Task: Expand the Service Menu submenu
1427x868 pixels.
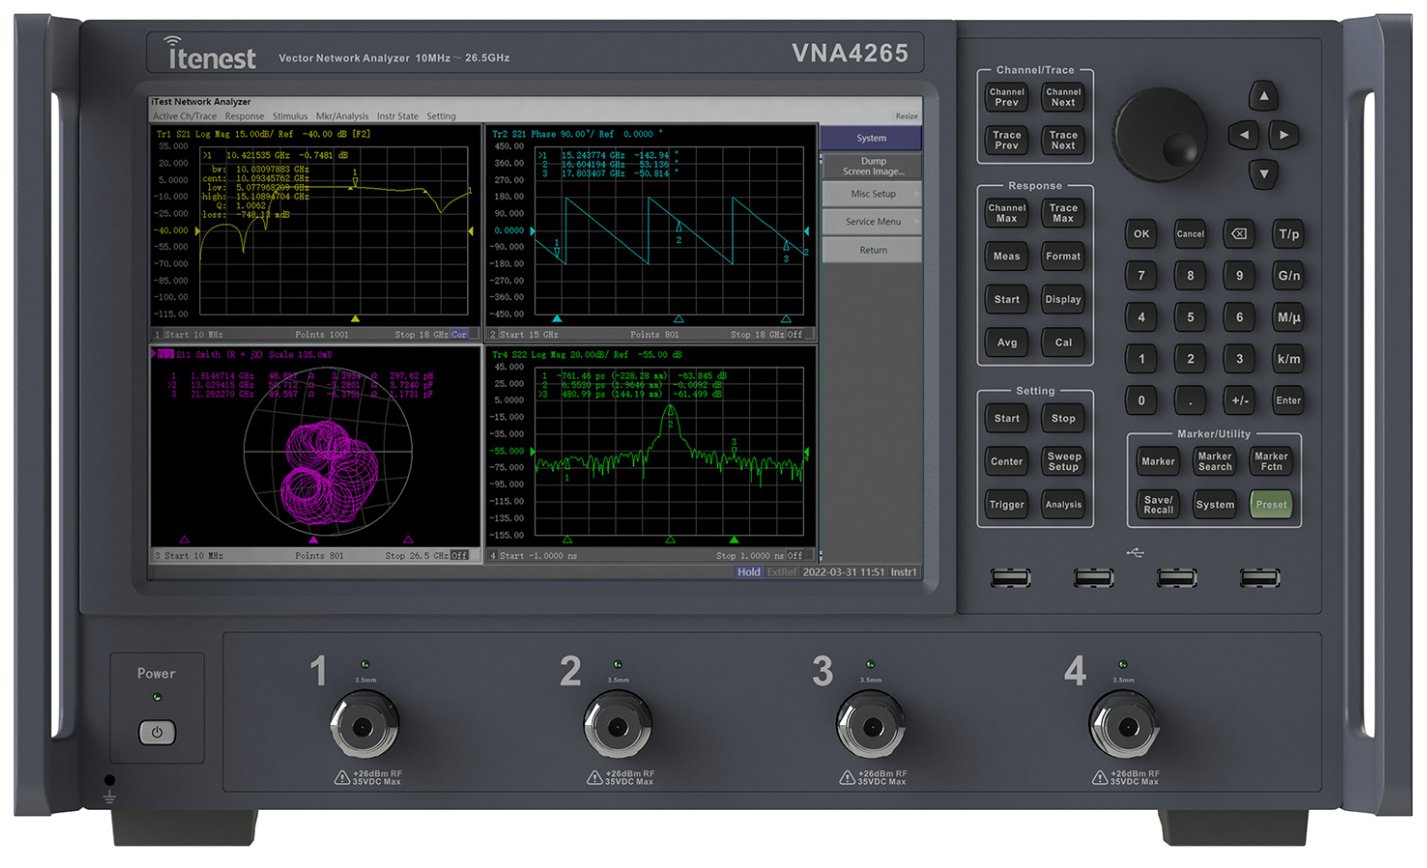Action: [872, 222]
